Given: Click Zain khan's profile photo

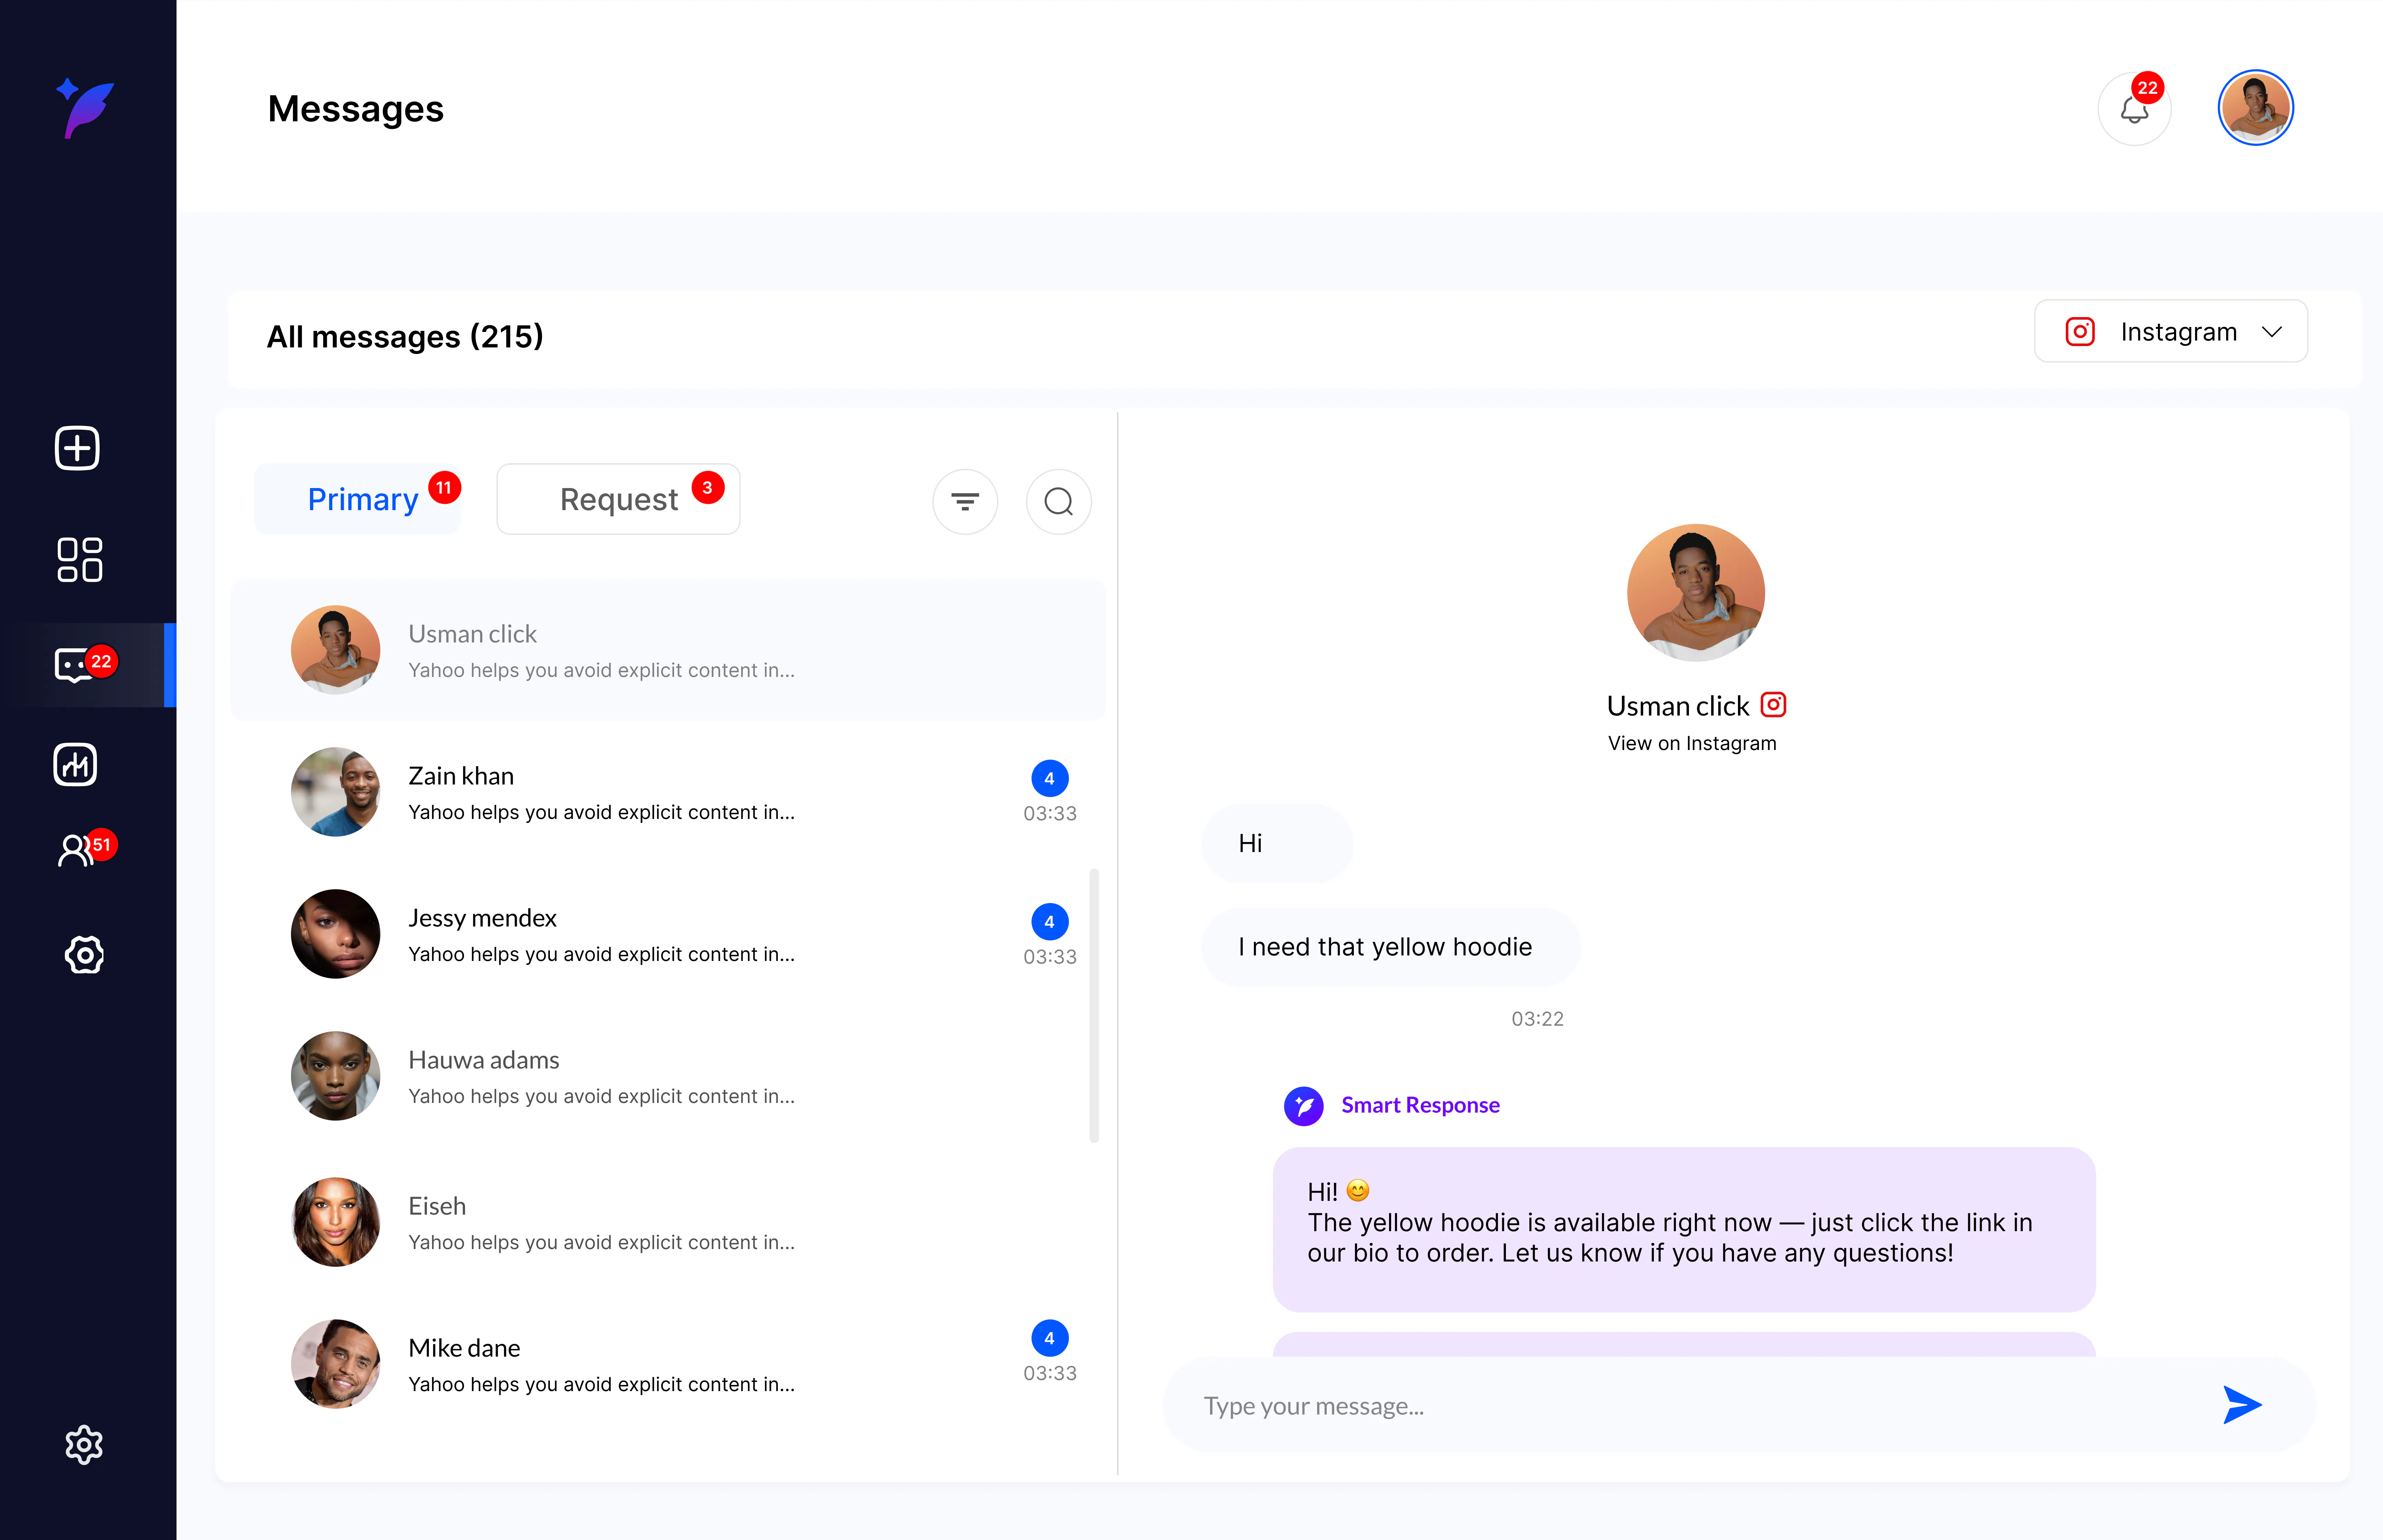Looking at the screenshot, I should [x=335, y=792].
